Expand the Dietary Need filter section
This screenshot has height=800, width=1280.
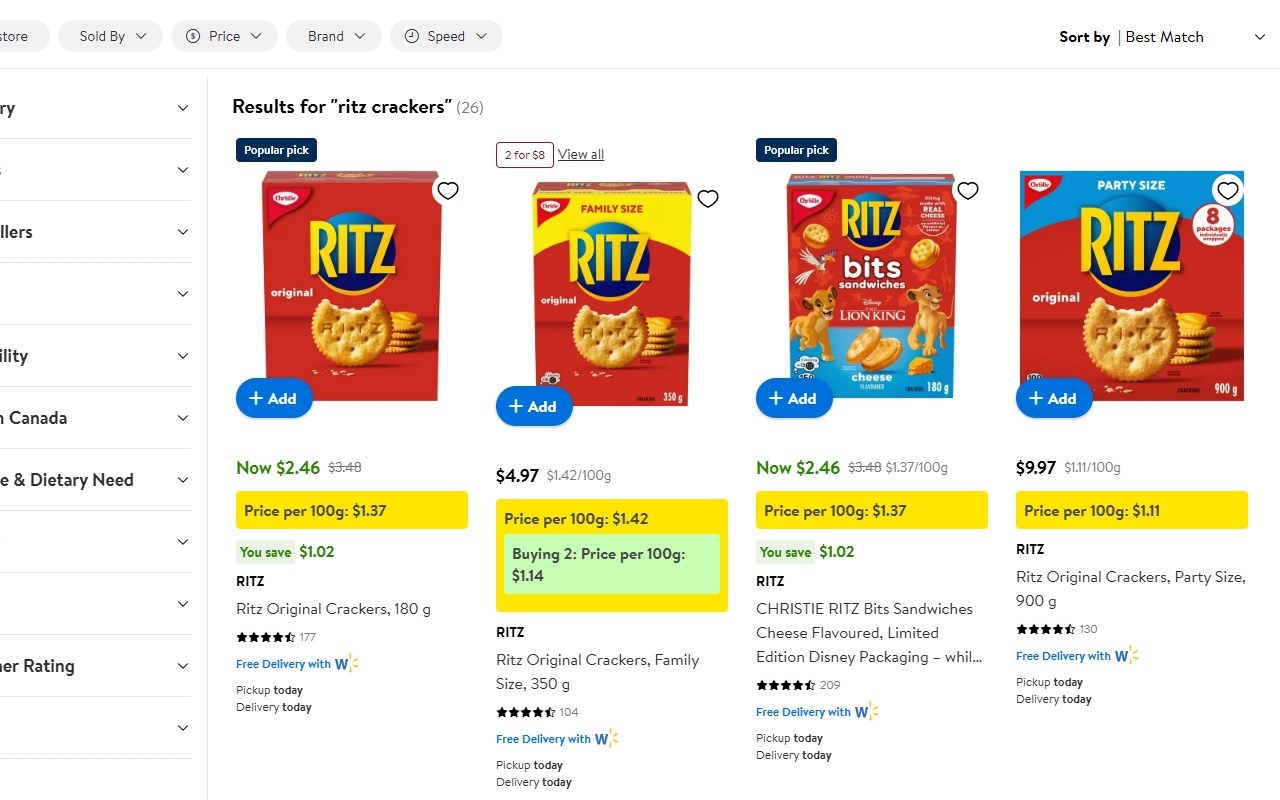tap(183, 480)
